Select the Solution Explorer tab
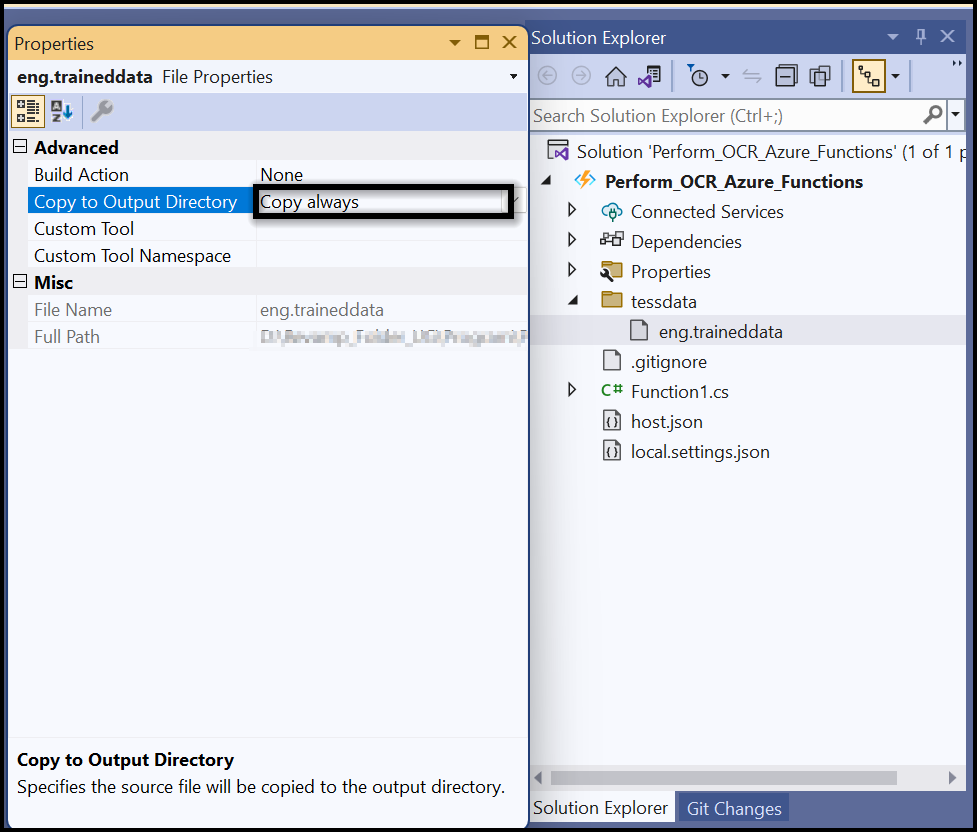This screenshot has height=832, width=977. tap(601, 807)
